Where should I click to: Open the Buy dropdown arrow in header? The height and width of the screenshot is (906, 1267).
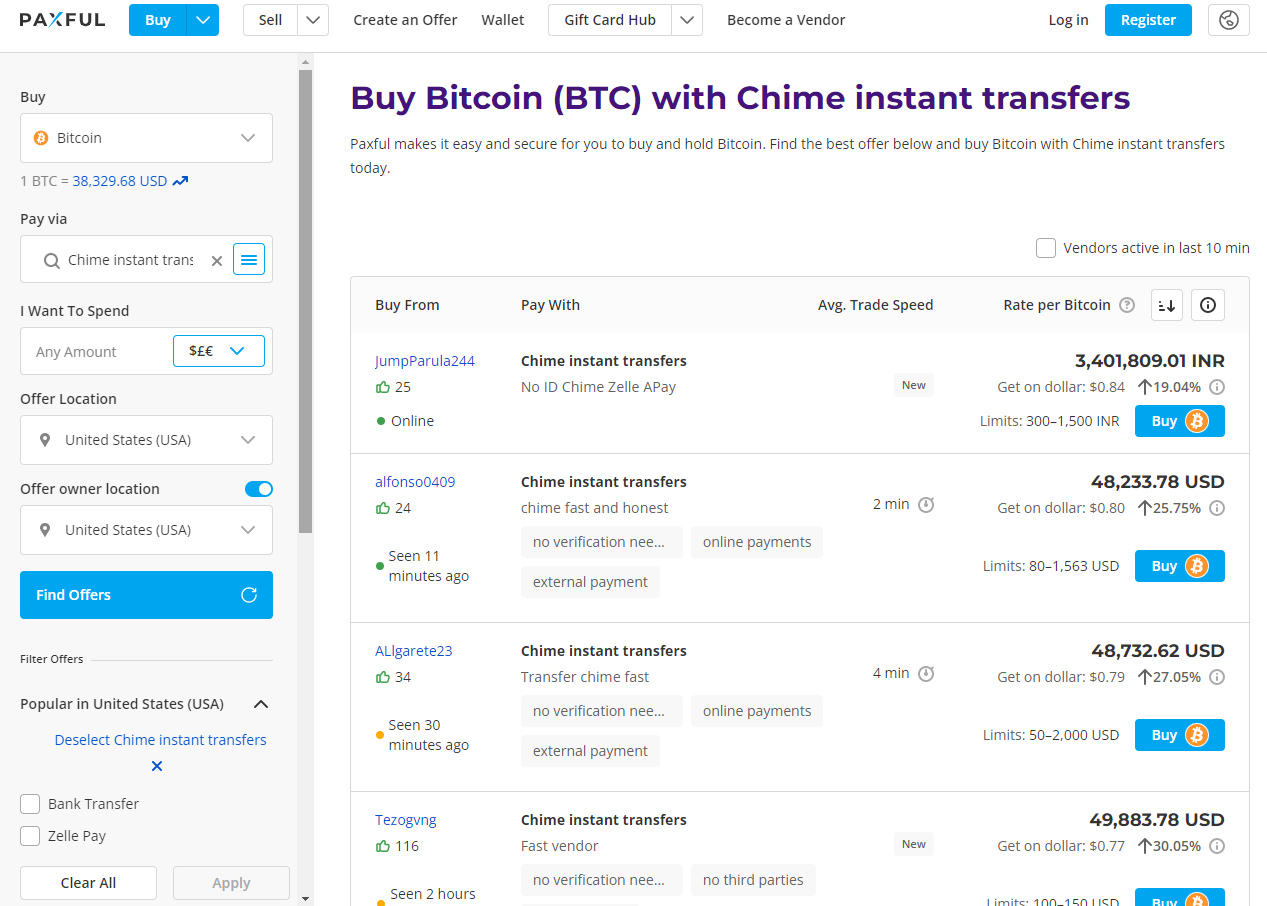pyautogui.click(x=203, y=20)
